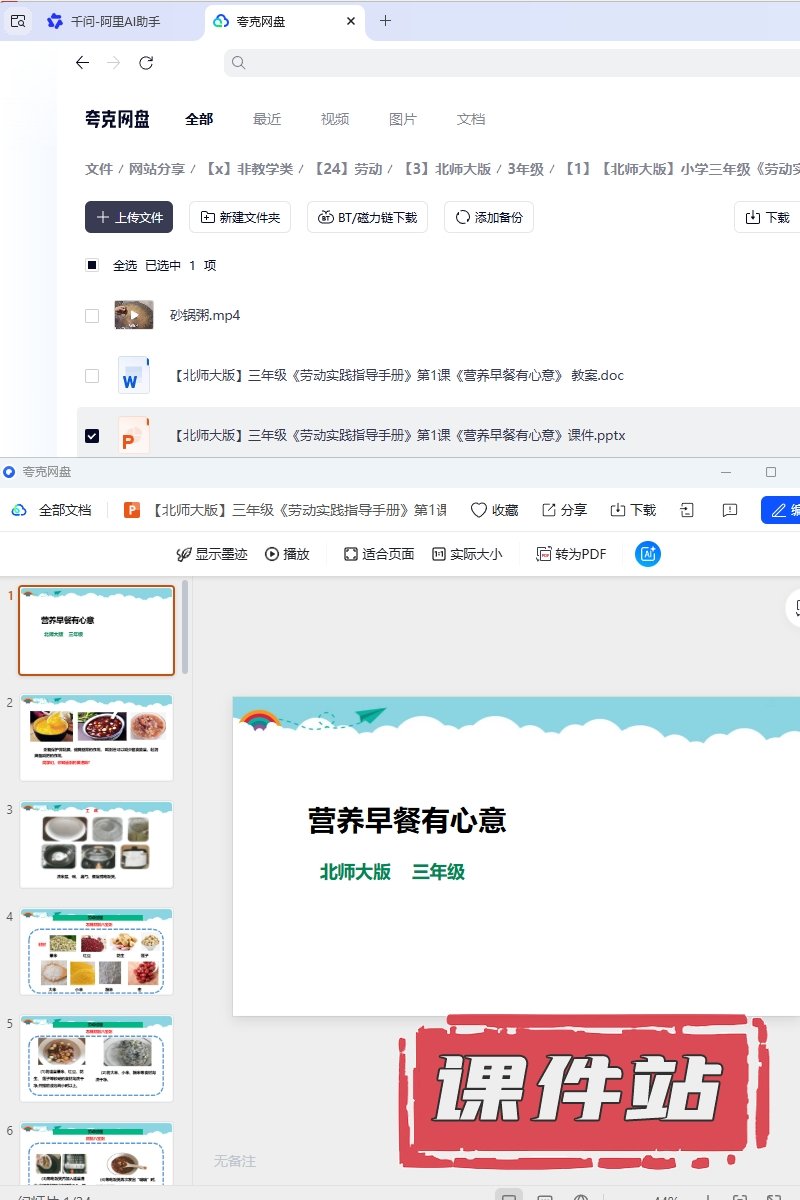Click the Convert to PDF (转为PDF) button
Screen dimensions: 800x1200
pyautogui.click(x=571, y=554)
